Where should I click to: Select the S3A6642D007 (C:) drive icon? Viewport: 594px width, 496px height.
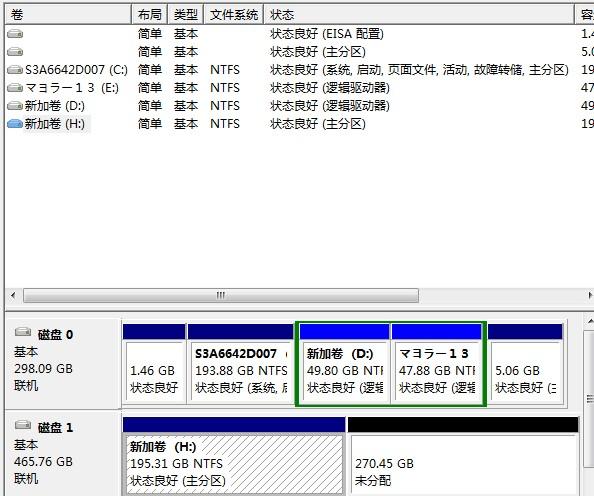15,70
